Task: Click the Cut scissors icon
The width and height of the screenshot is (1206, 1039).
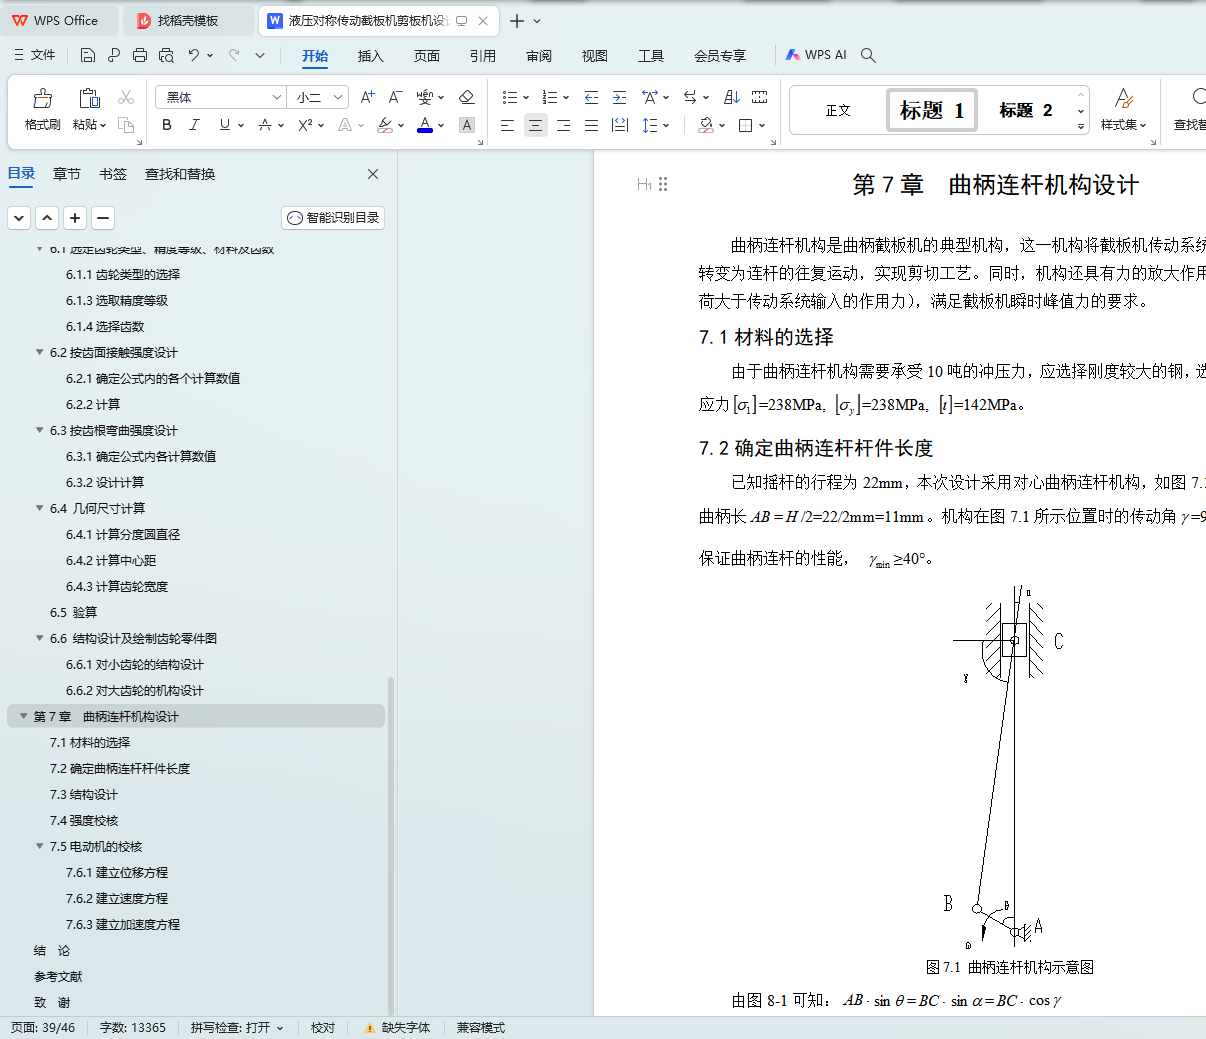Action: 126,97
